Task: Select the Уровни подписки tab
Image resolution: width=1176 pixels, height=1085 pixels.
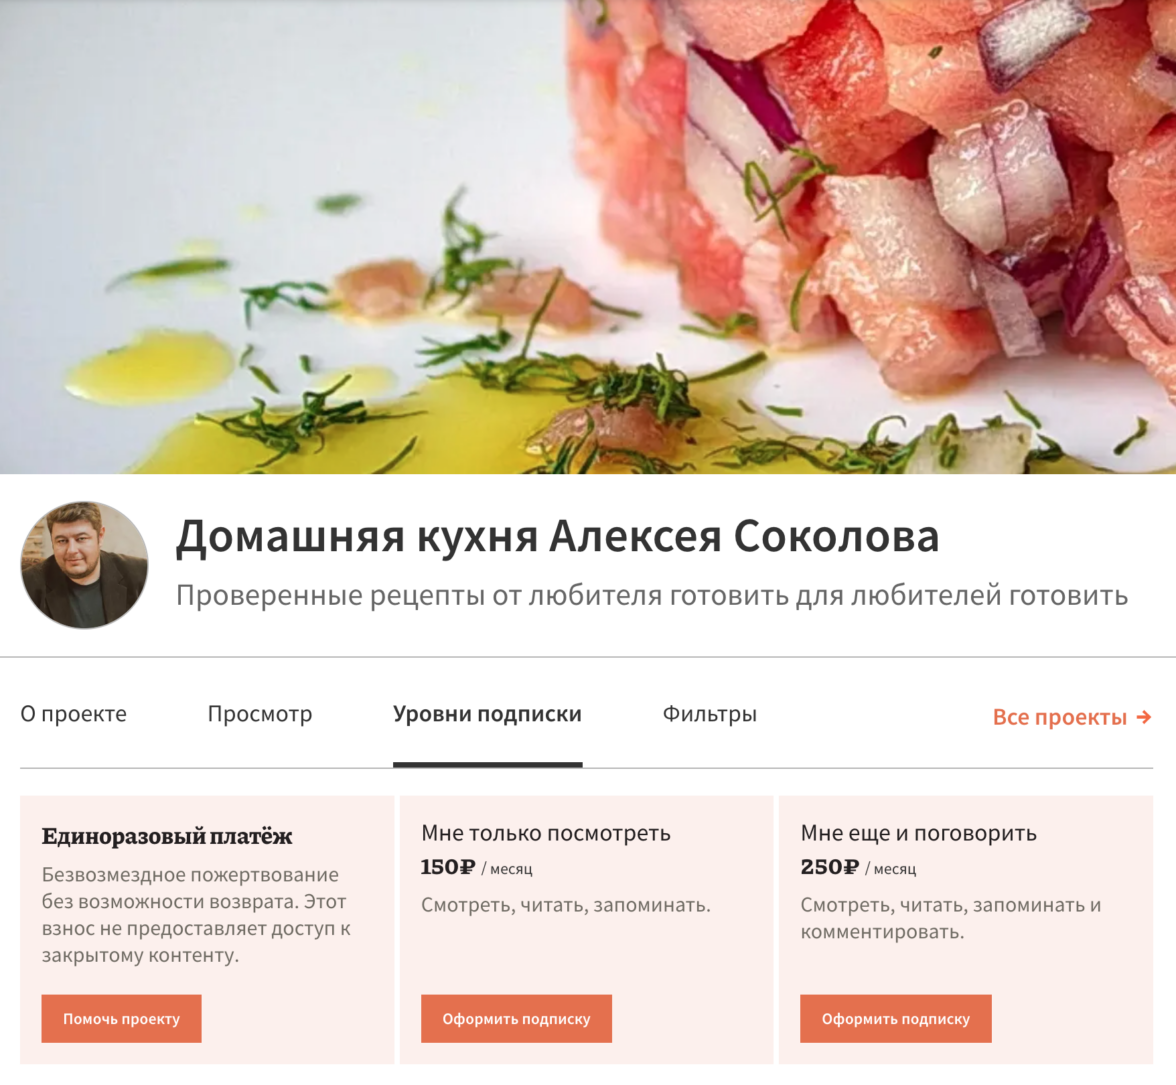Action: coord(488,714)
